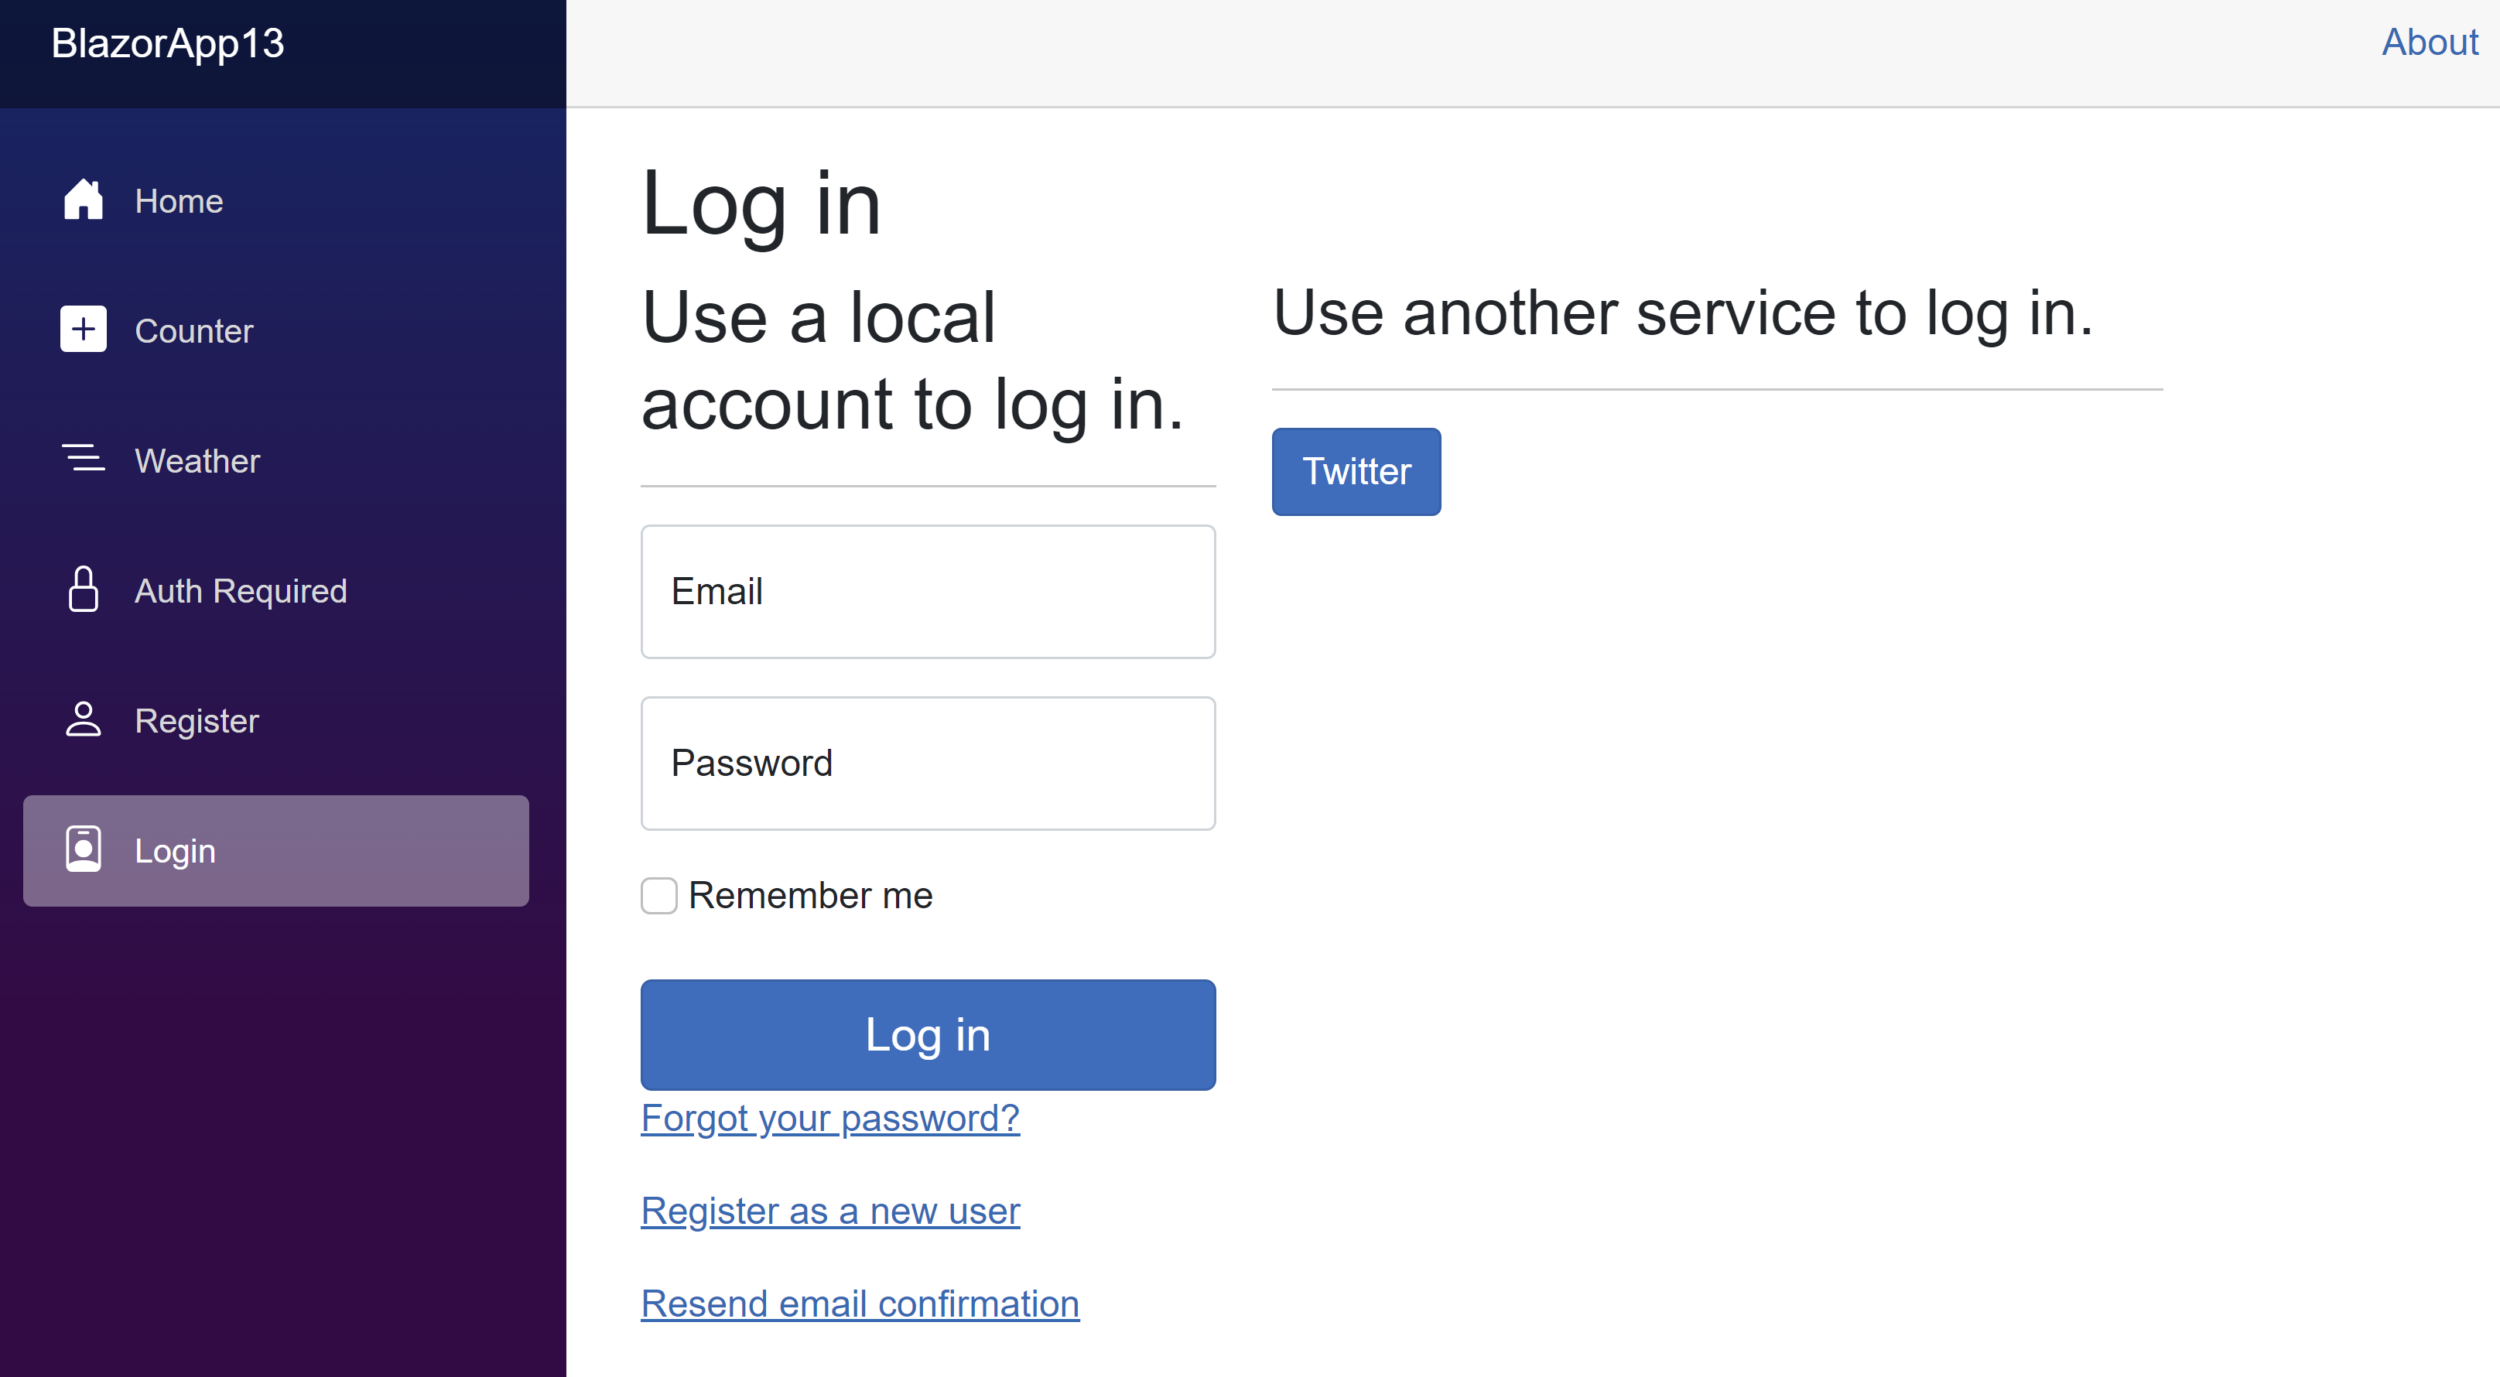The height and width of the screenshot is (1377, 2500).
Task: Click the Weather list icon
Action: click(83, 460)
